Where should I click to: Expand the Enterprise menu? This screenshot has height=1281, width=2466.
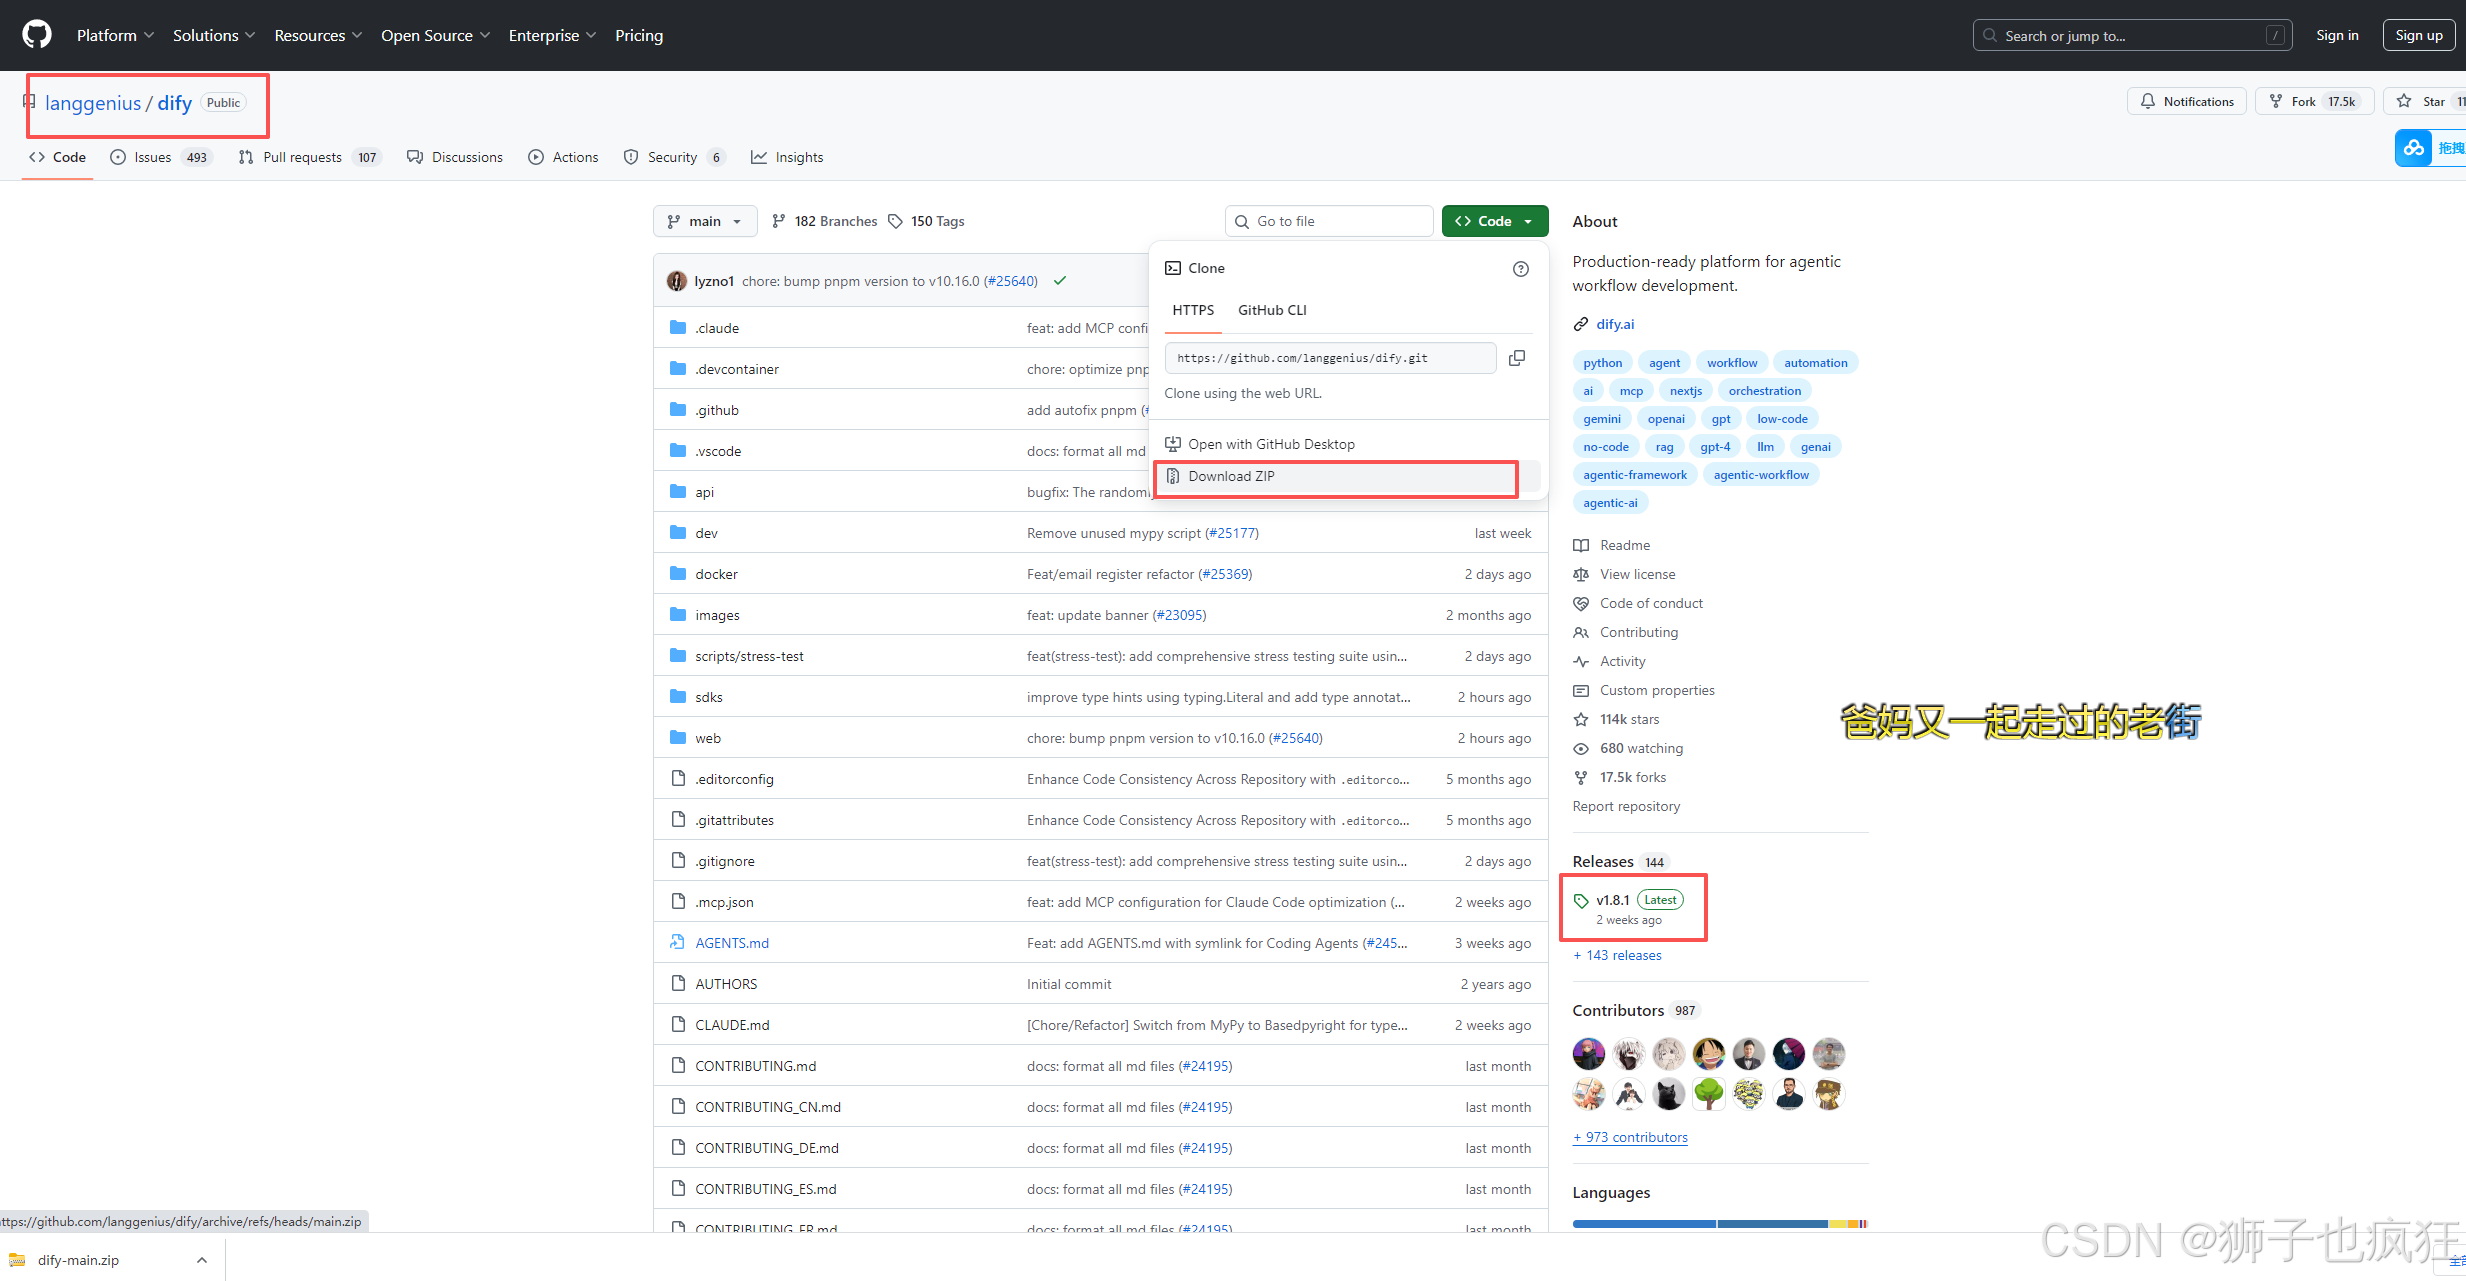(552, 35)
